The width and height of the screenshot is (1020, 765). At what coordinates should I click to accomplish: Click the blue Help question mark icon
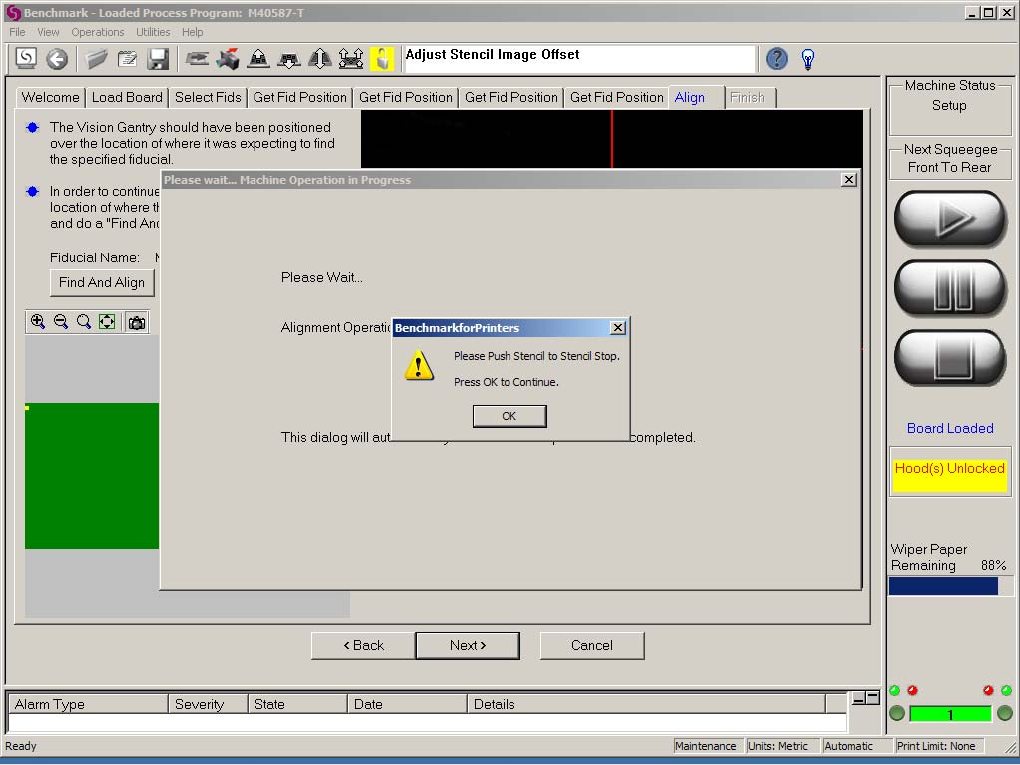click(x=777, y=59)
